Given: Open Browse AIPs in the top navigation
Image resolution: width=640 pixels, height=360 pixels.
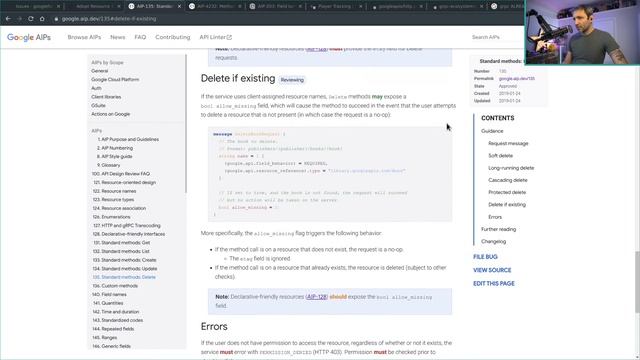Looking at the screenshot, I should (84, 37).
